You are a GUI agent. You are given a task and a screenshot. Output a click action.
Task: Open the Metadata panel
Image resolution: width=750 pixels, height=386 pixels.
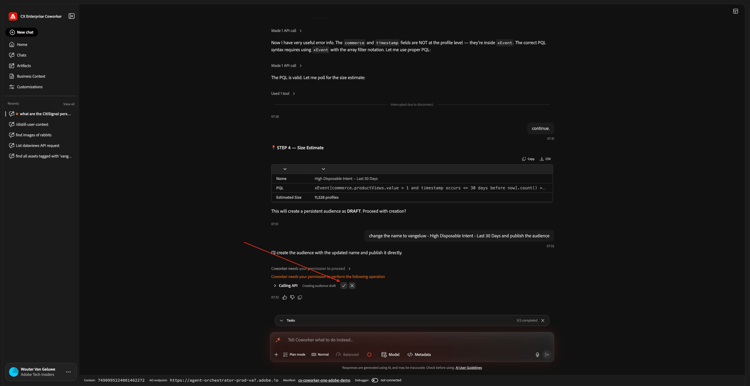click(419, 354)
